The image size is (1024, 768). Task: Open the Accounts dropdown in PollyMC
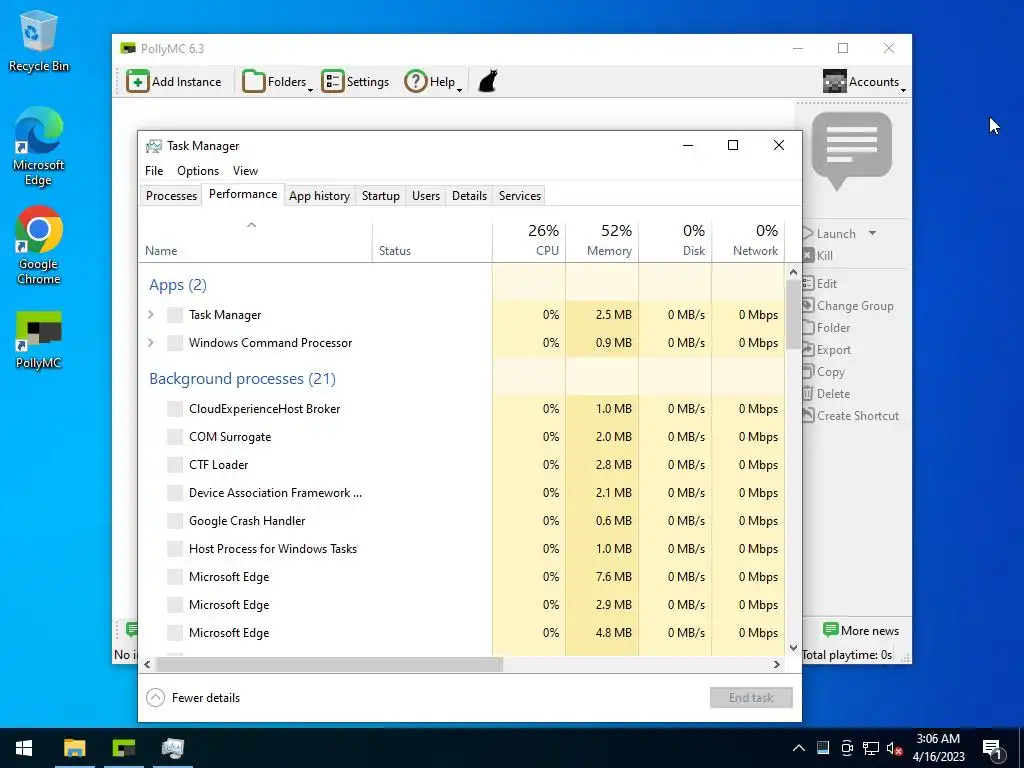pyautogui.click(x=864, y=82)
